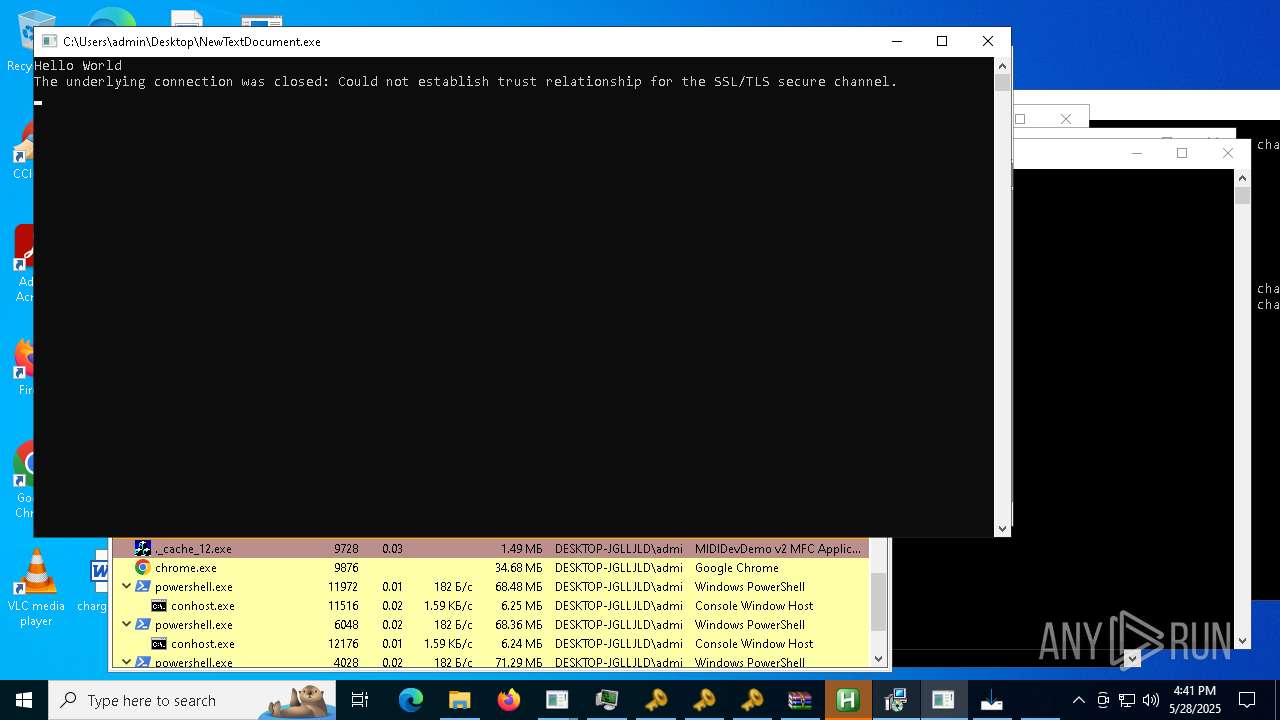Show hidden system tray icons

(1078, 700)
